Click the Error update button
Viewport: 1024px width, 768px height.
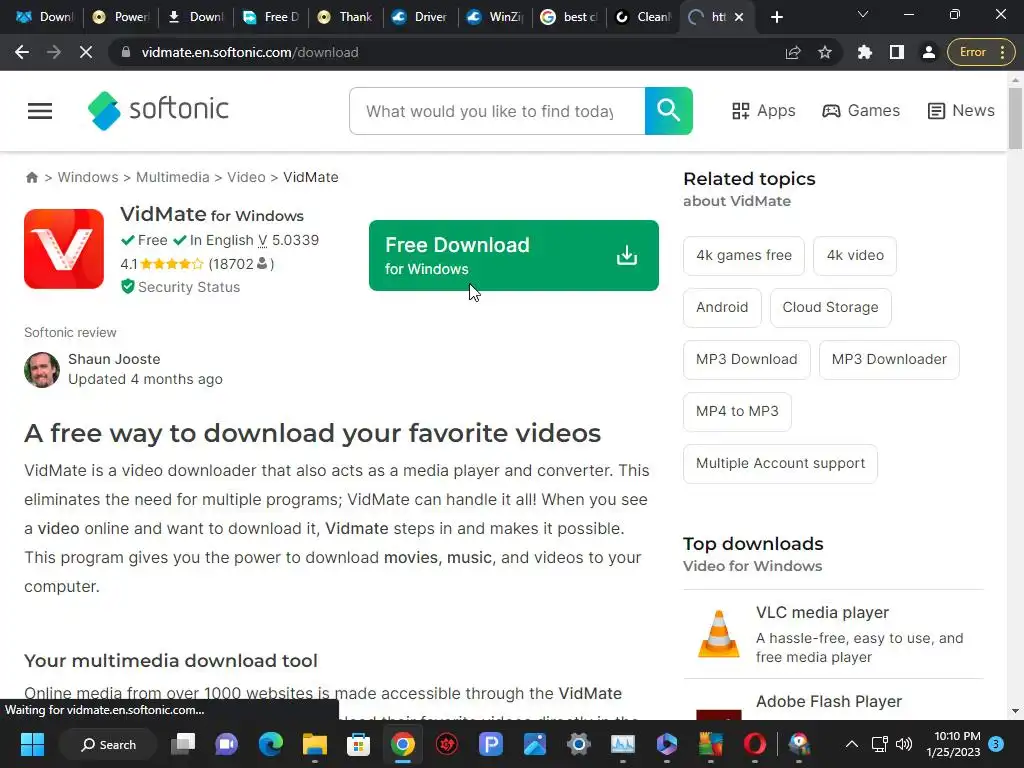981,52
